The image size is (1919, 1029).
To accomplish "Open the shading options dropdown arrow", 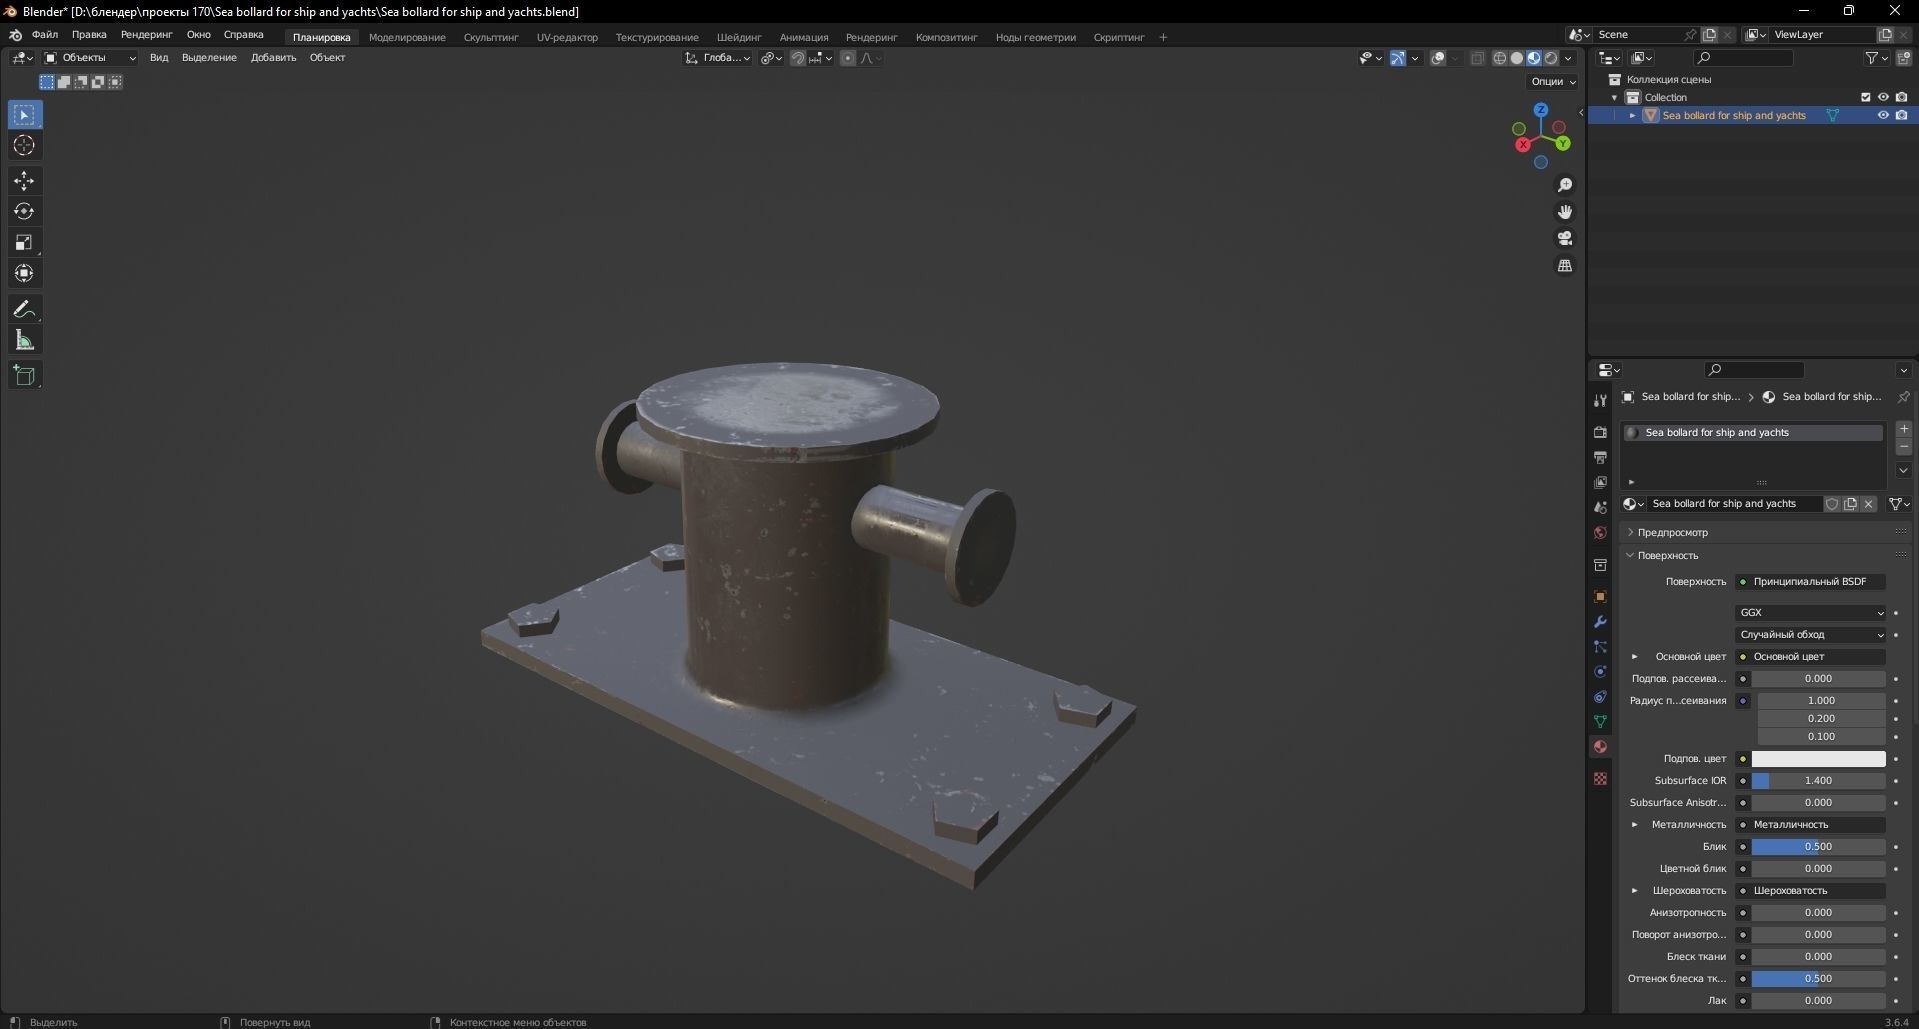I will 1569,58.
